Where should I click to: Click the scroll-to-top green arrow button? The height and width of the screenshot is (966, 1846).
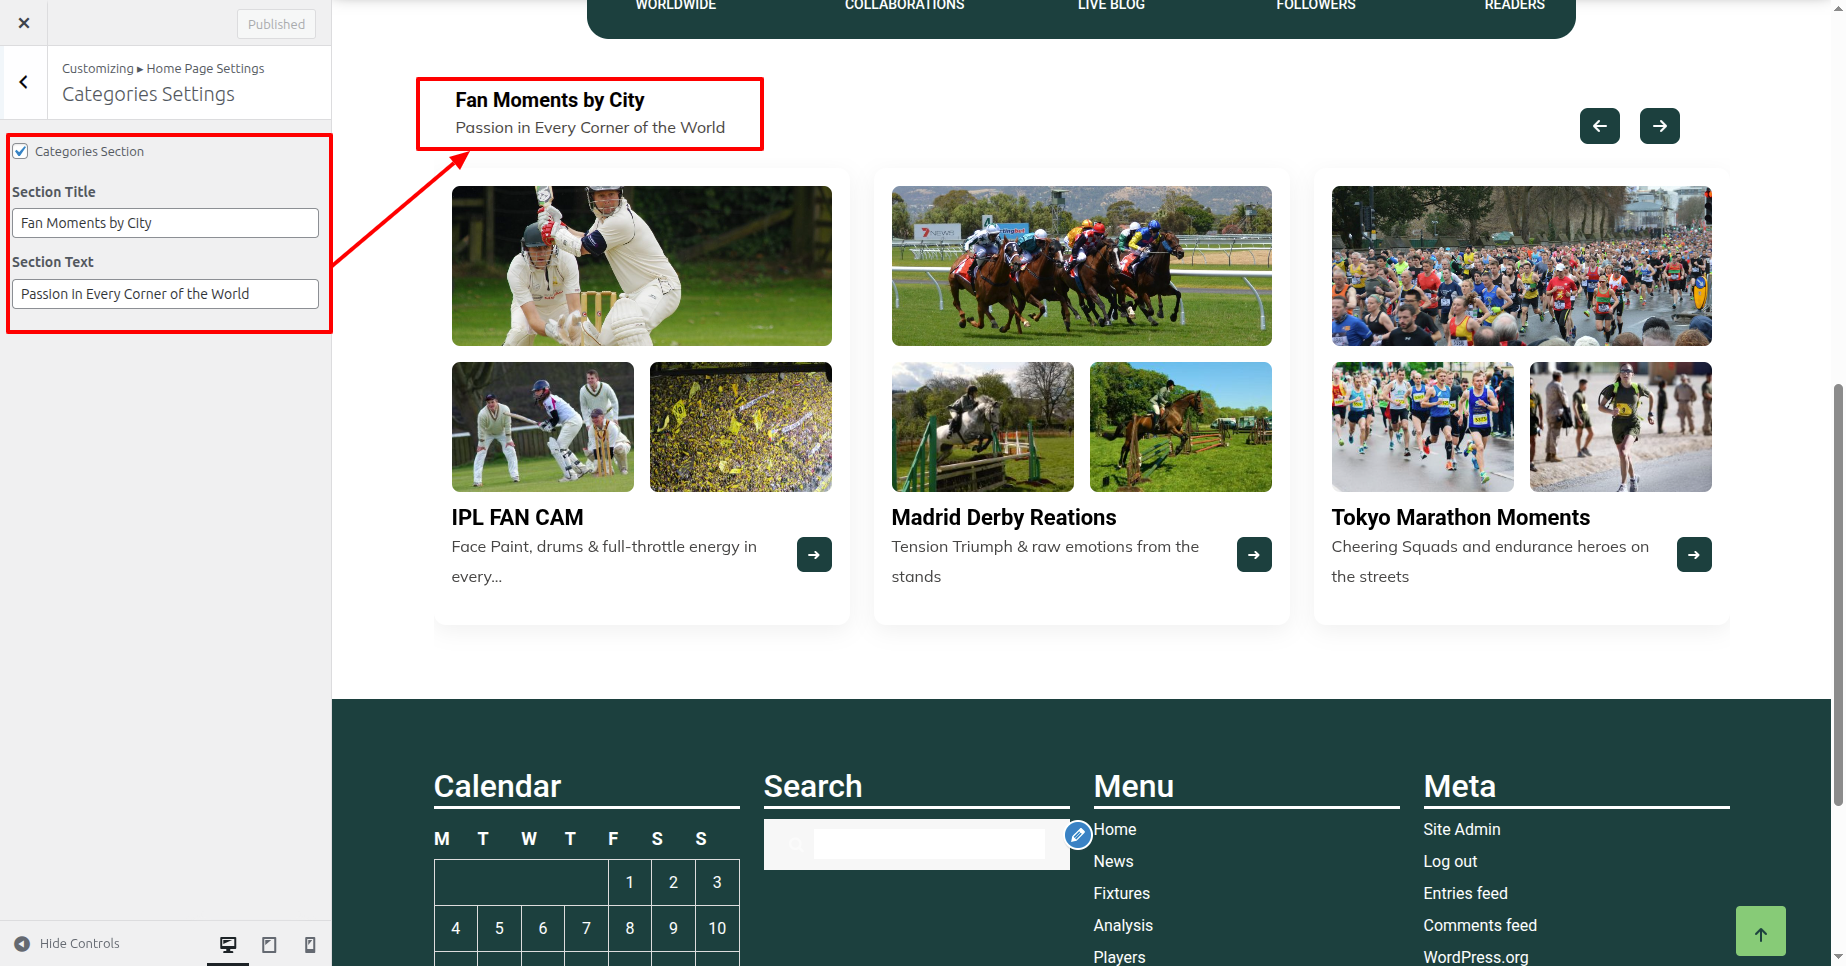point(1760,932)
